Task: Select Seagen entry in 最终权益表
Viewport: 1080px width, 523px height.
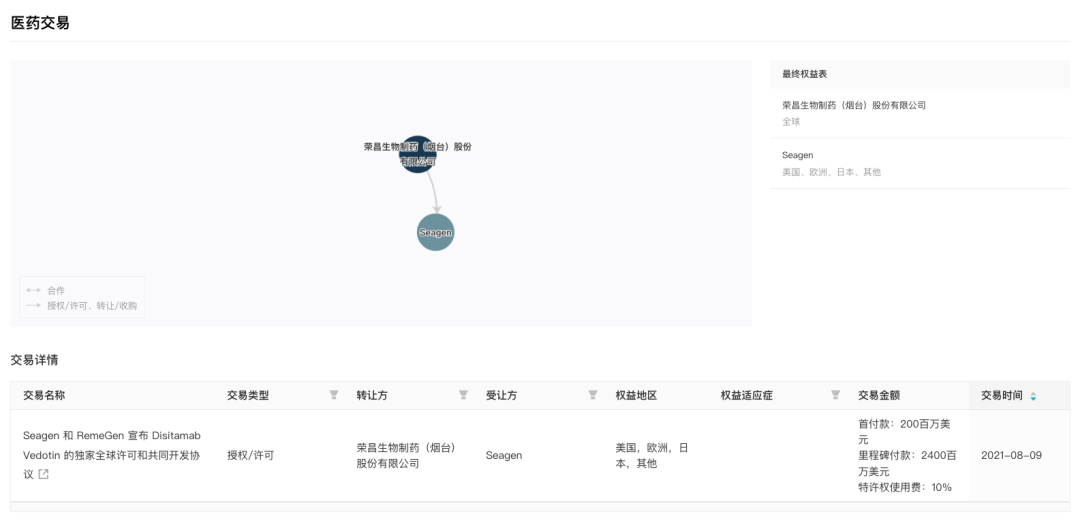Action: 797,155
